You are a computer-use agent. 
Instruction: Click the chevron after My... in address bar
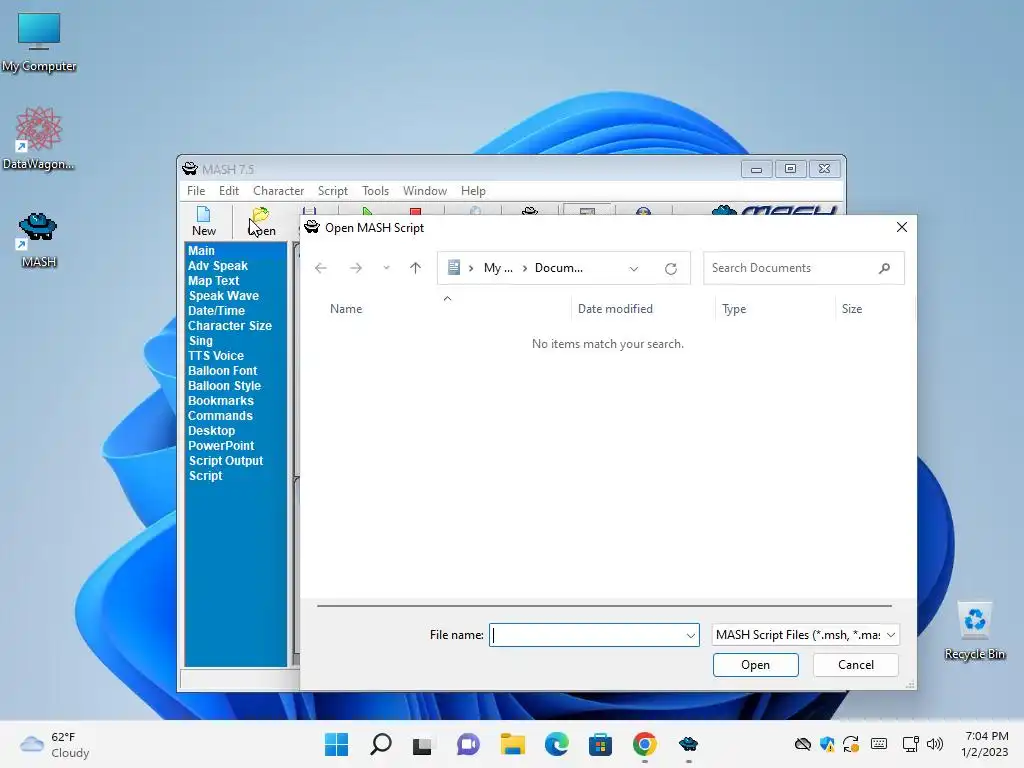point(524,268)
